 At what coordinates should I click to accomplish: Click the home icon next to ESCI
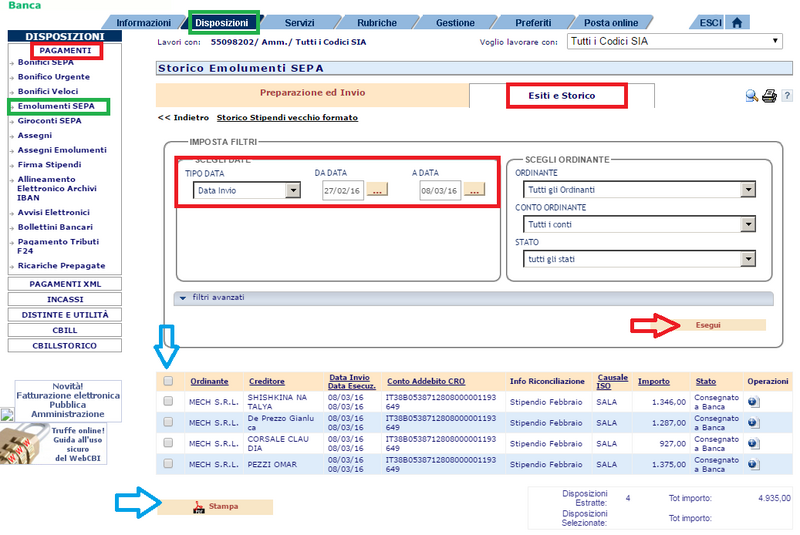pyautogui.click(x=737, y=22)
